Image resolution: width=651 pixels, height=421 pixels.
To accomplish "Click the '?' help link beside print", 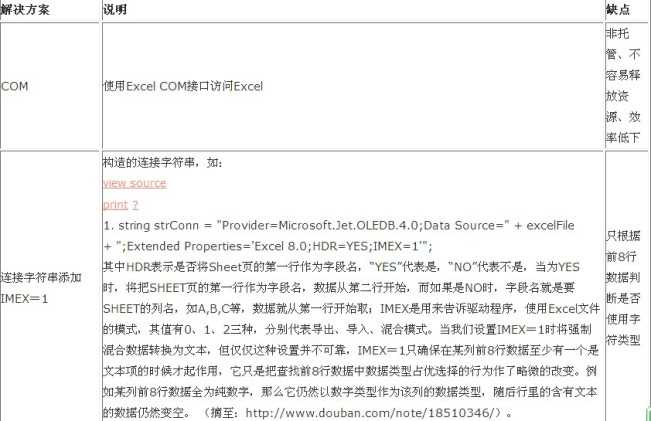I will point(135,205).
